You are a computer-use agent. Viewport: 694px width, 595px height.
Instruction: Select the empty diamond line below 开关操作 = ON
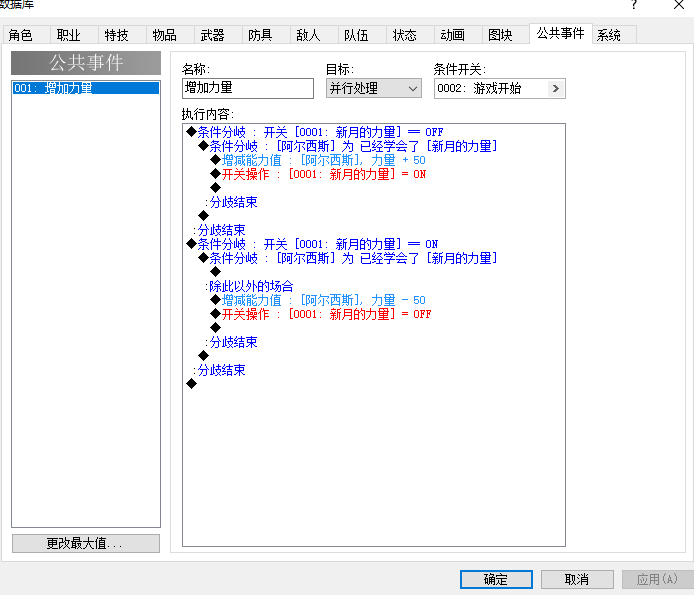(x=216, y=188)
